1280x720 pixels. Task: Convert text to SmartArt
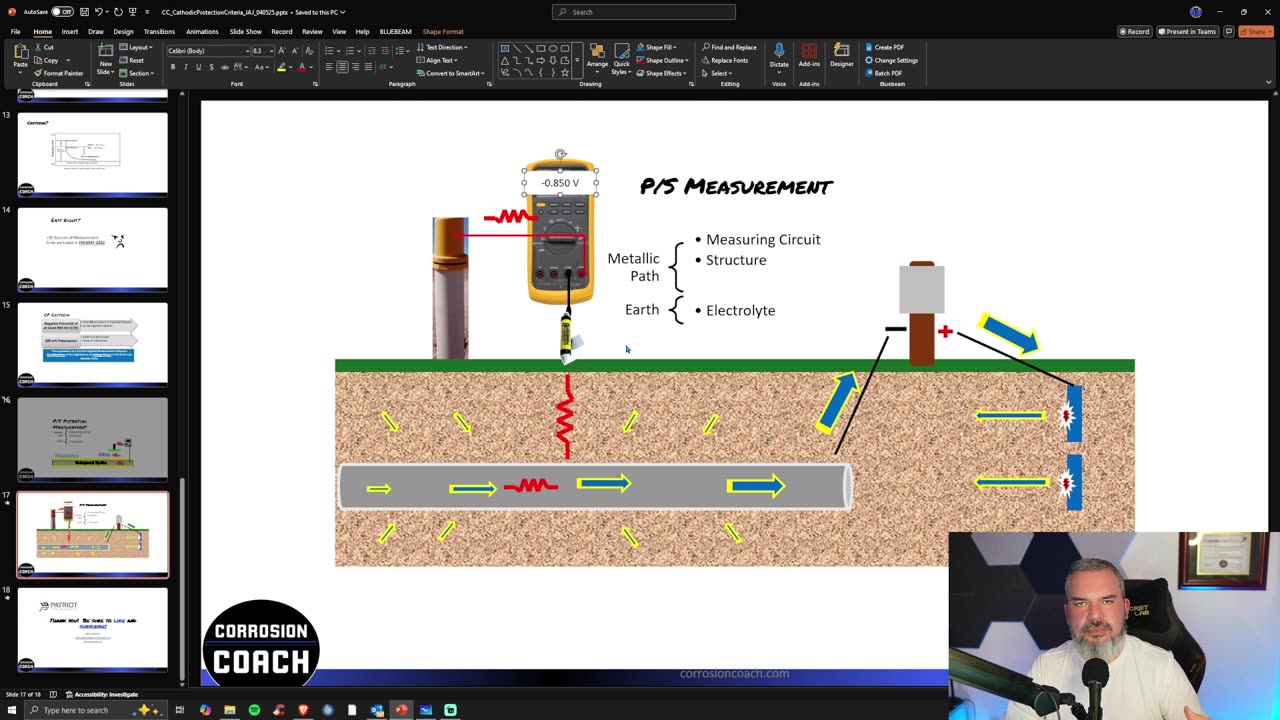450,73
